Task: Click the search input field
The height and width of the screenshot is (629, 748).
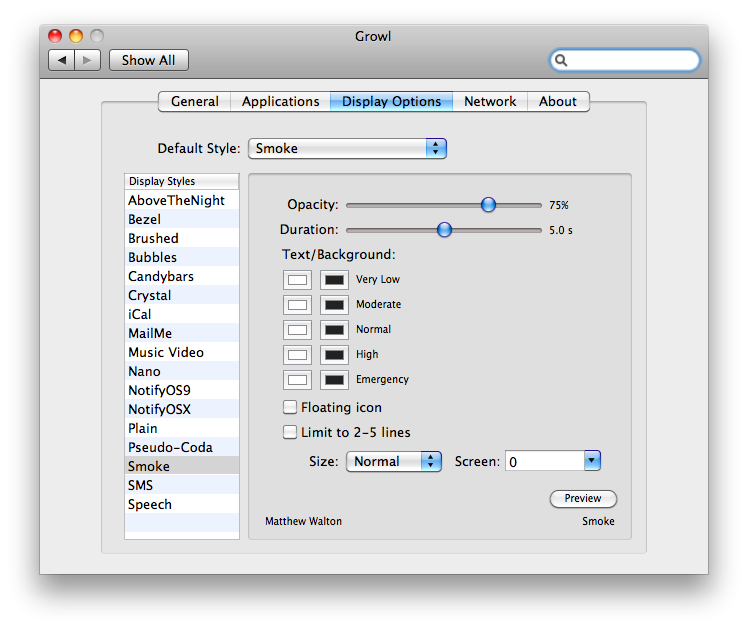Action: tap(632, 60)
